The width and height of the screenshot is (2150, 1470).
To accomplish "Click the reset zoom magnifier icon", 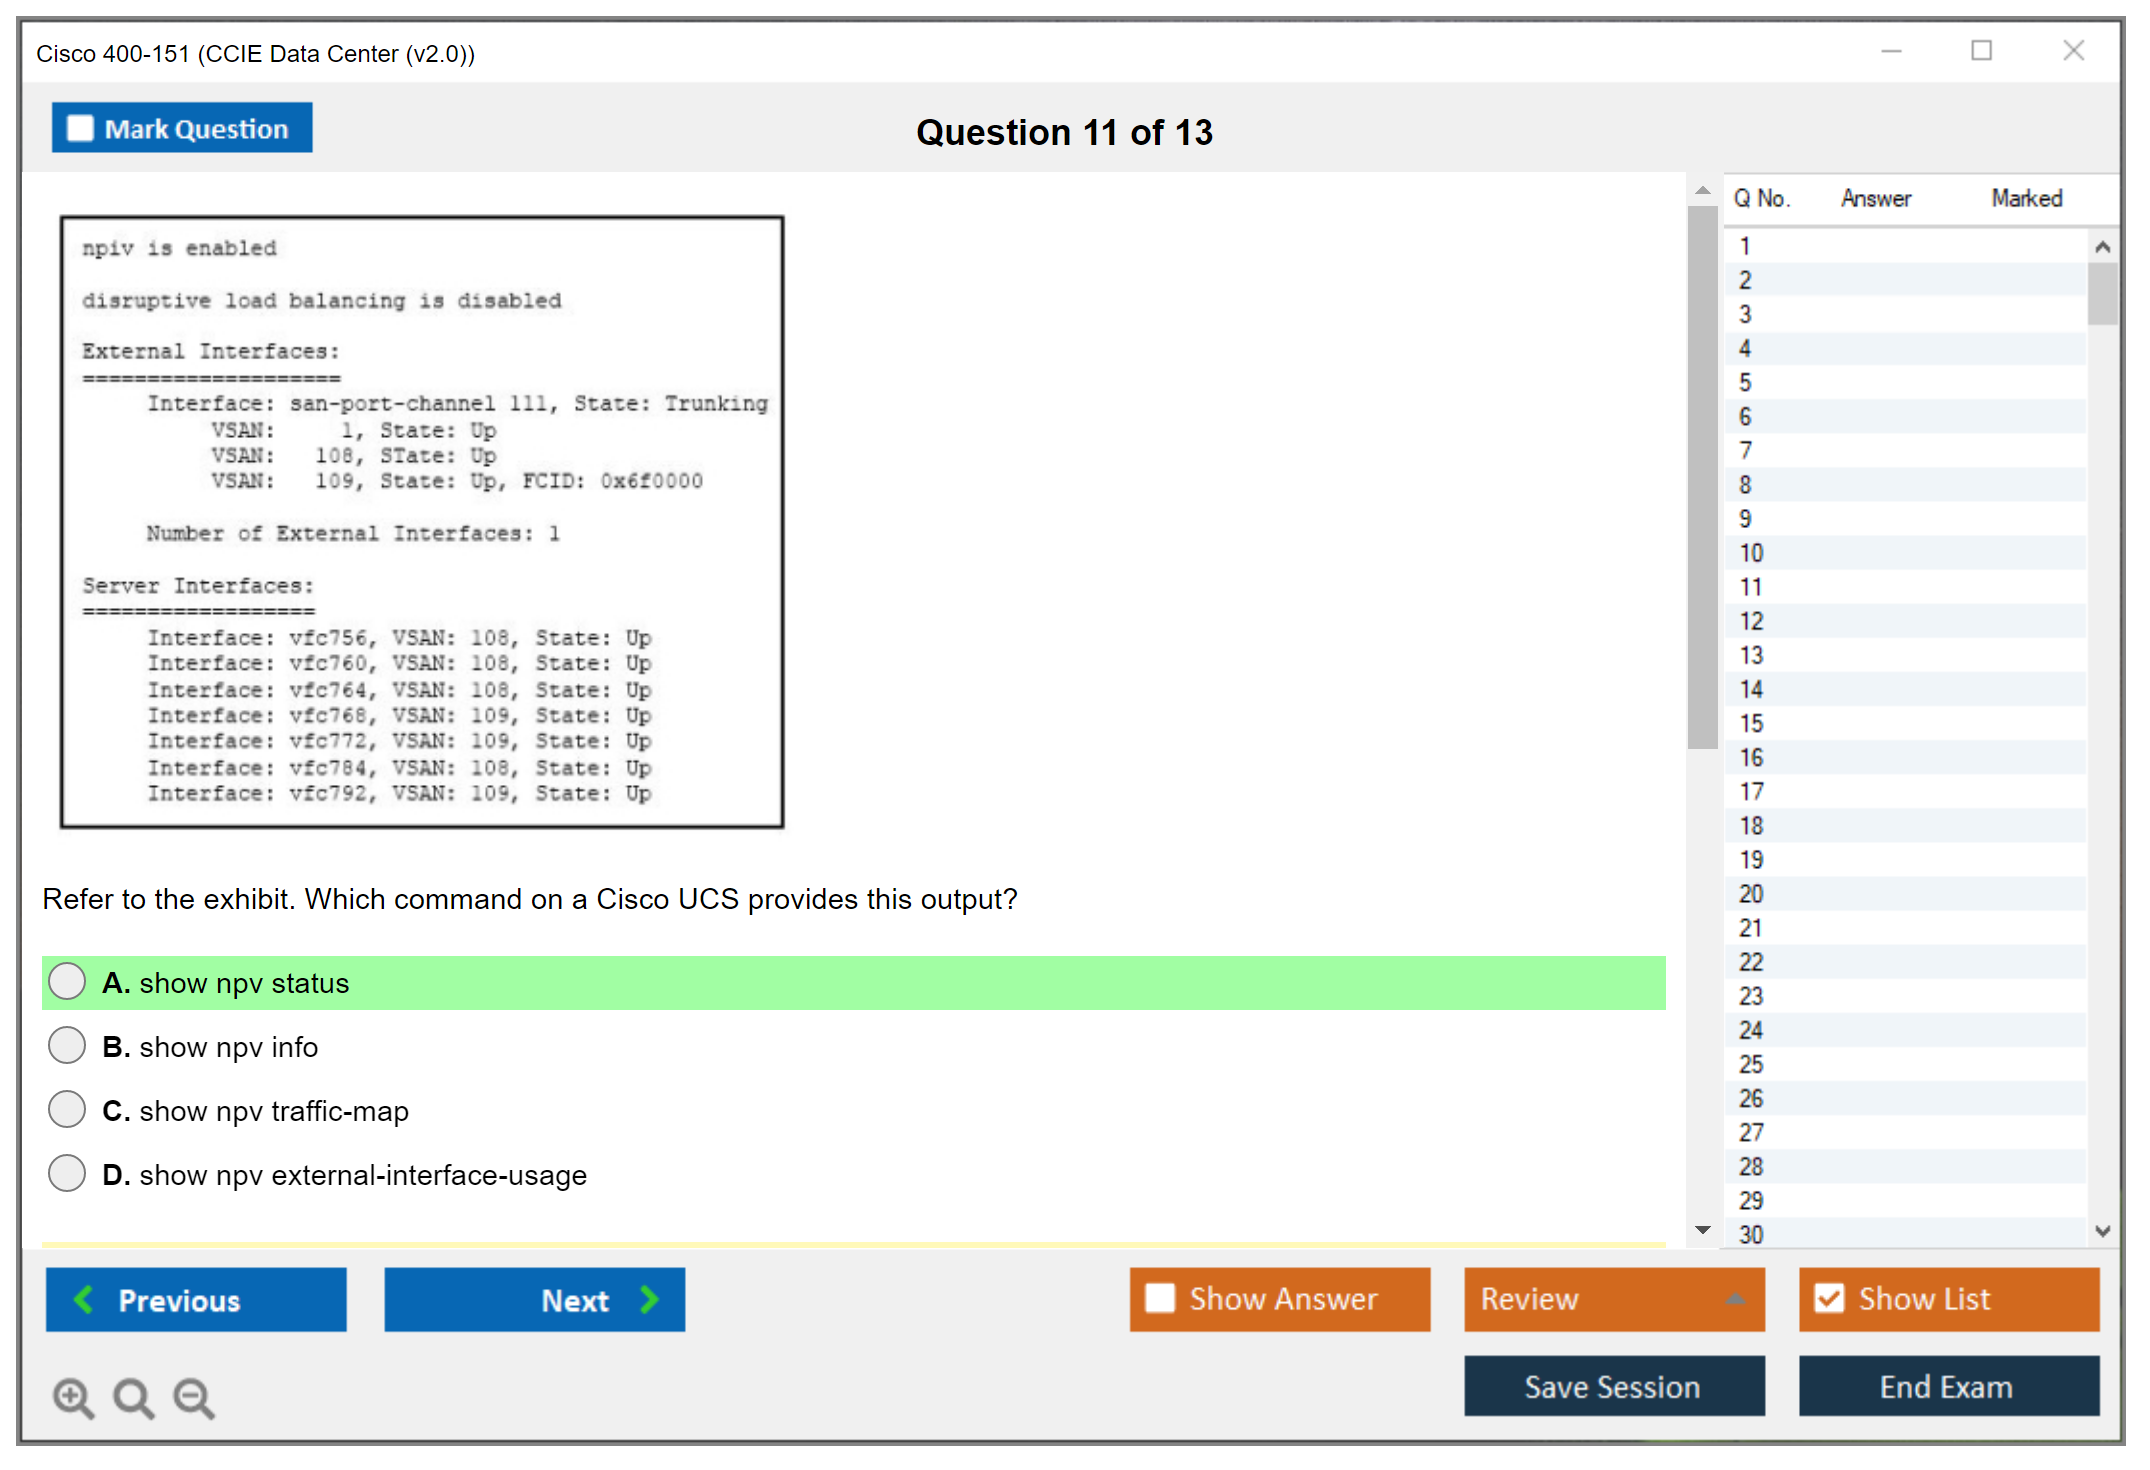I will 133,1398.
